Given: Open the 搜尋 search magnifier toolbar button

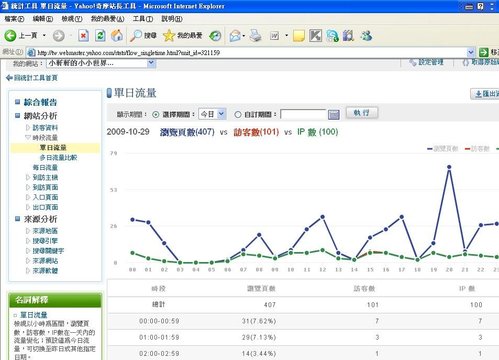Looking at the screenshot, I should click(x=143, y=35).
